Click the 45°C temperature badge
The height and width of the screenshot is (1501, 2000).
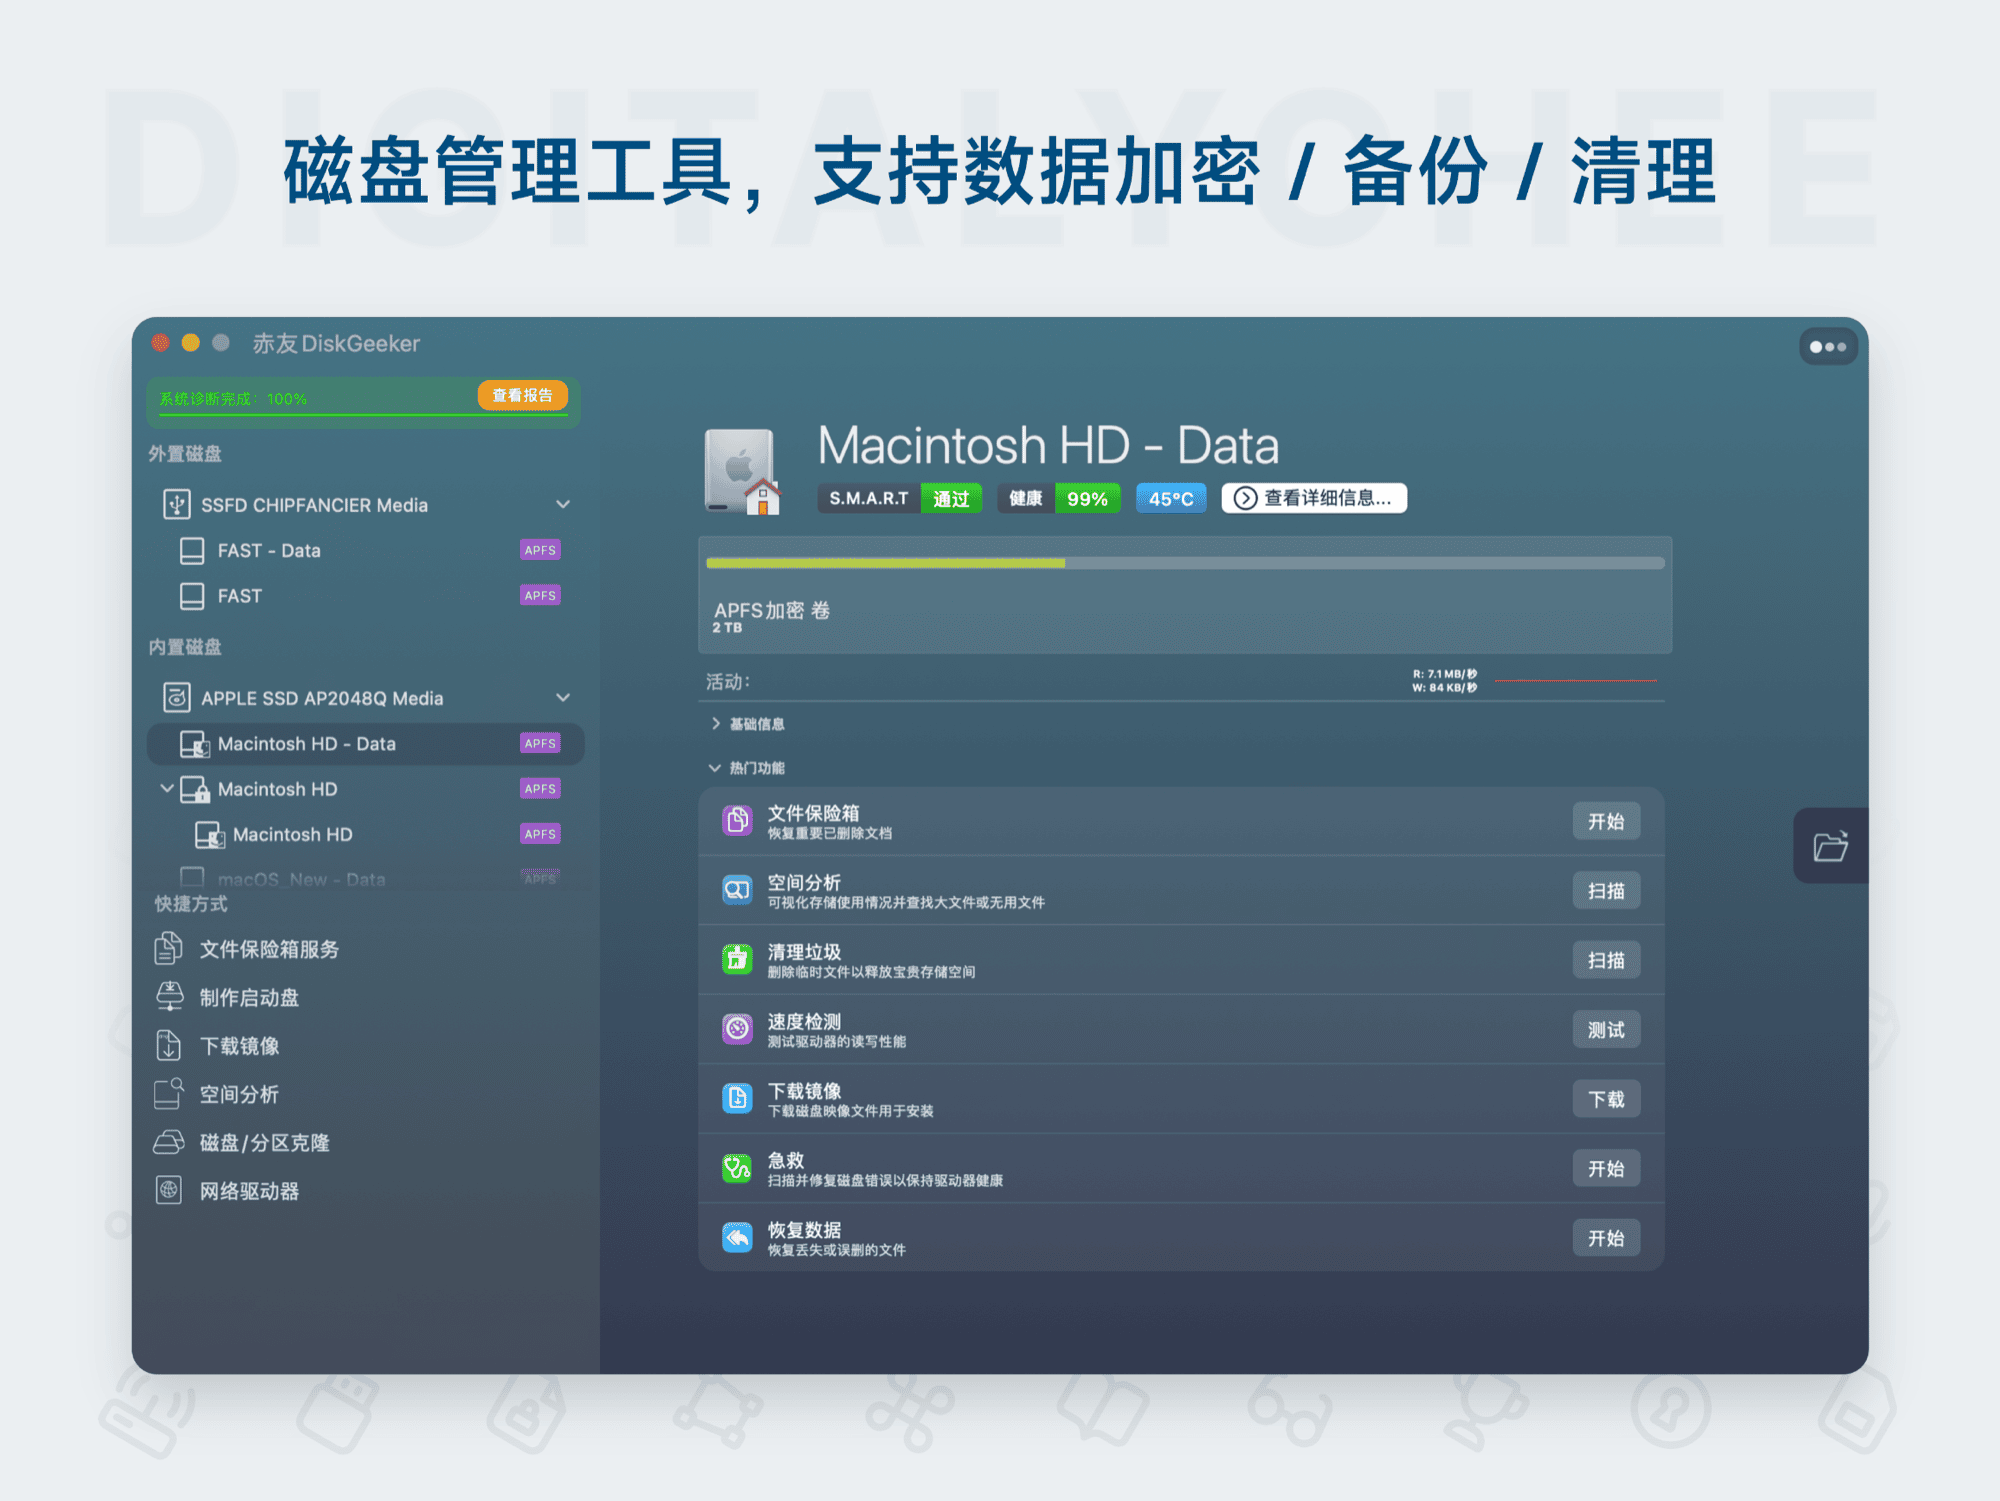click(x=1170, y=497)
